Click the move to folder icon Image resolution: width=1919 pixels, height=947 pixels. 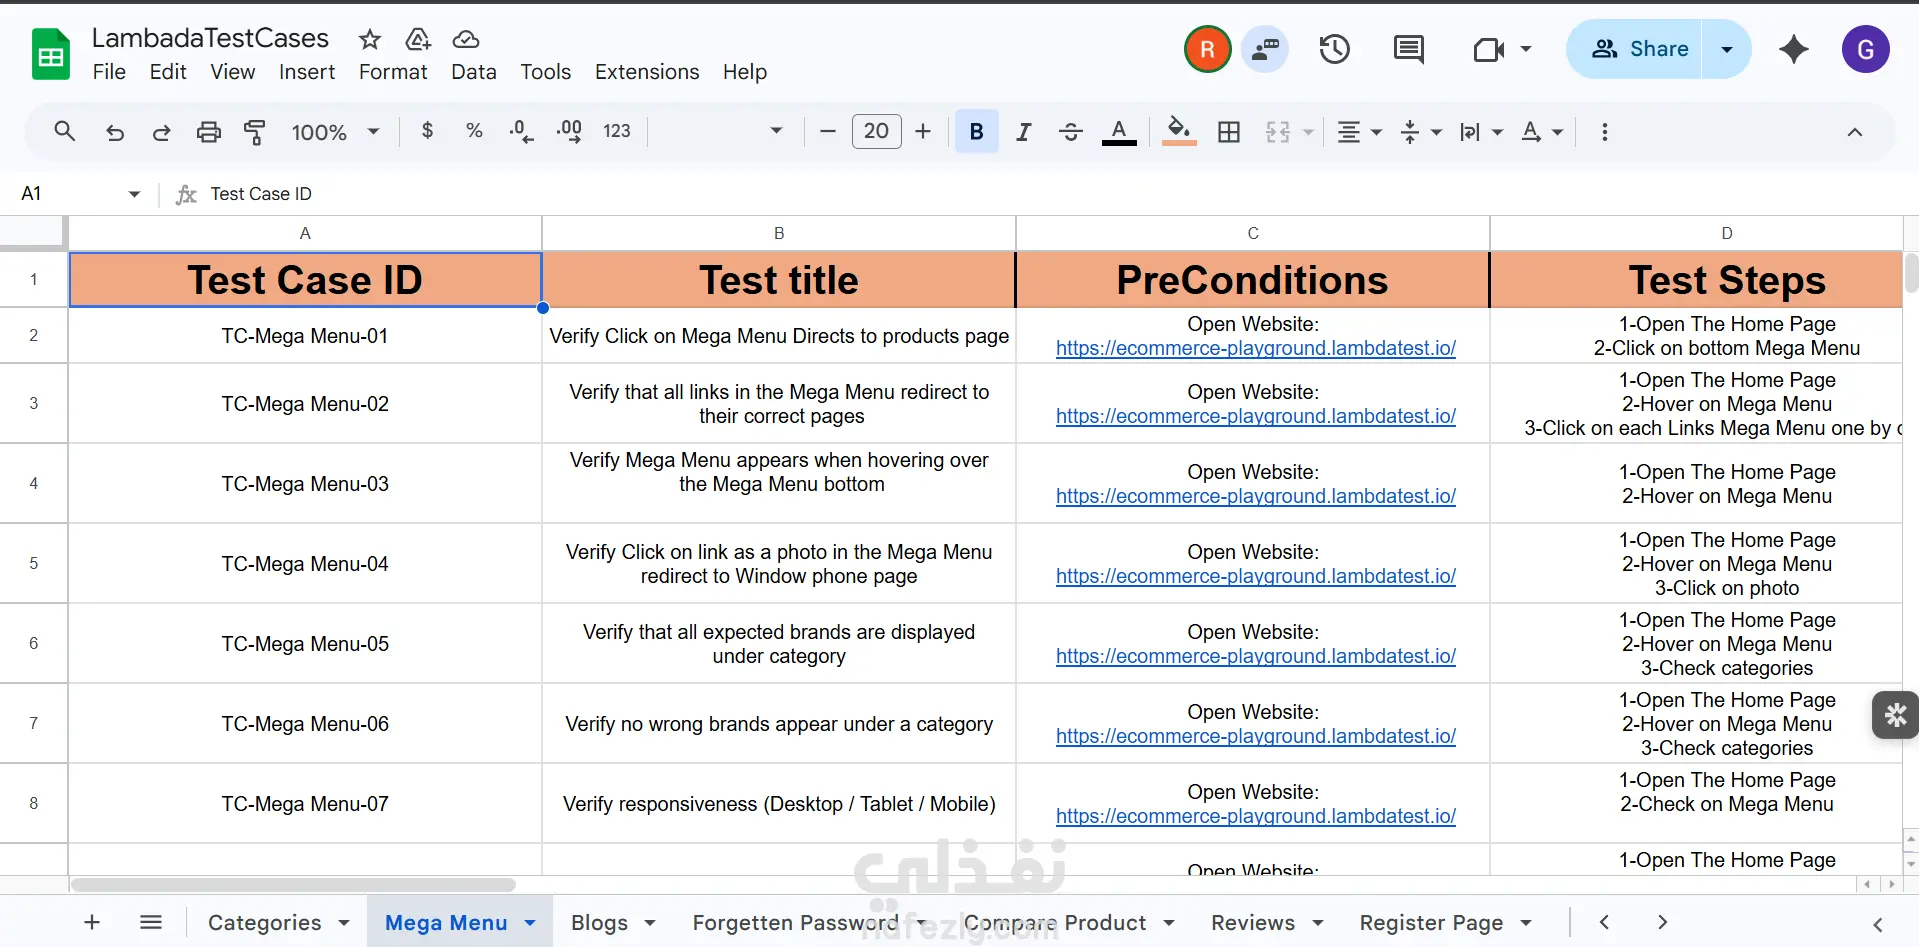pos(418,39)
